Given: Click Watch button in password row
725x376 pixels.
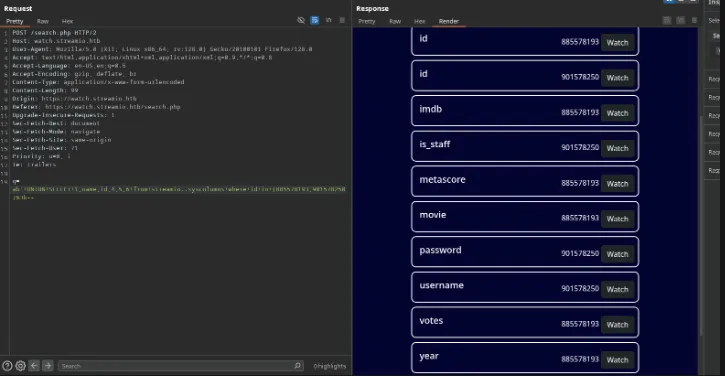Looking at the screenshot, I should coord(617,254).
